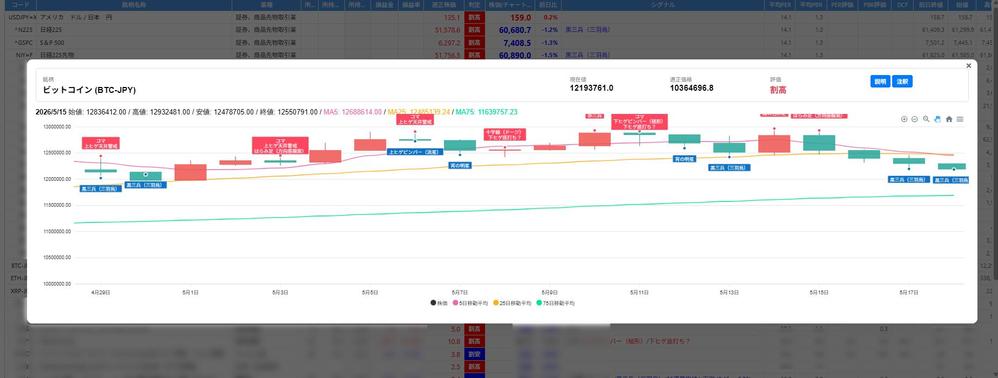Toggle the 5日移動平均 legend series
998x378 pixels.
pyautogui.click(x=469, y=304)
